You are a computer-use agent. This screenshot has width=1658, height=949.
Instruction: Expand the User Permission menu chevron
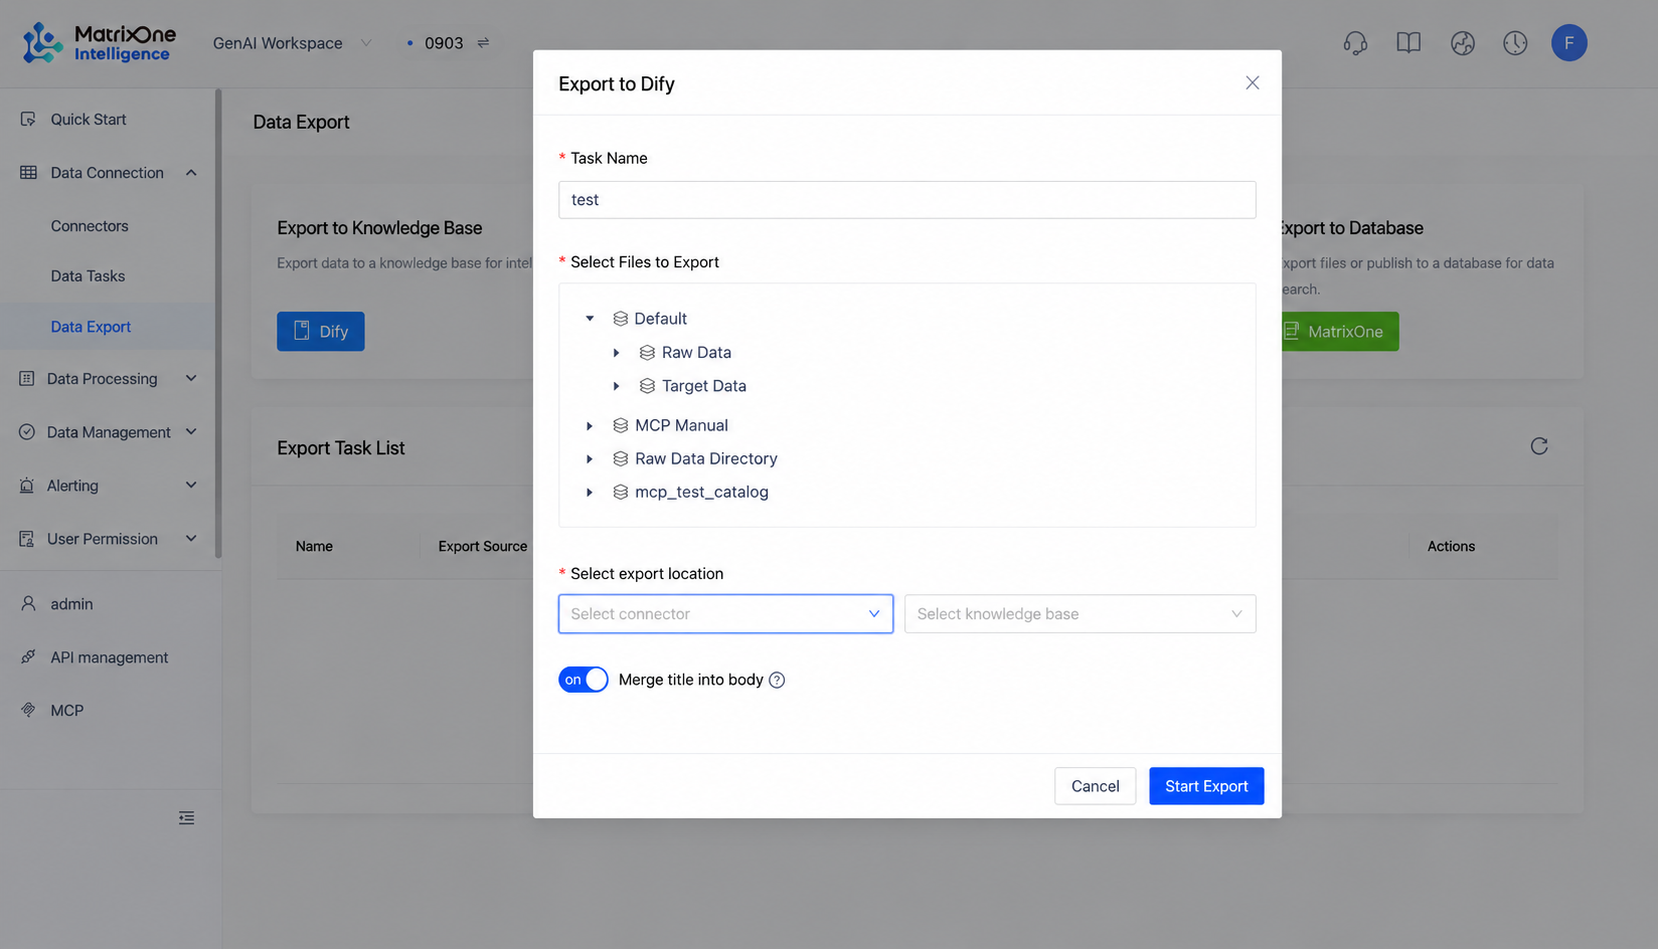[x=191, y=539]
